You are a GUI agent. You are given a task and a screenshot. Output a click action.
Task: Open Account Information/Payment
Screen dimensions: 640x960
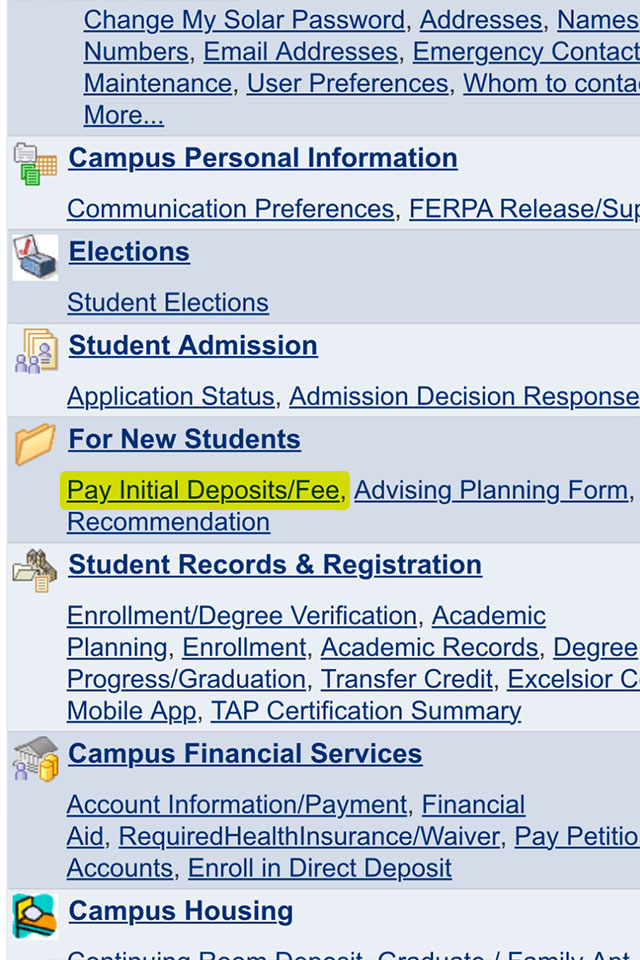click(236, 805)
